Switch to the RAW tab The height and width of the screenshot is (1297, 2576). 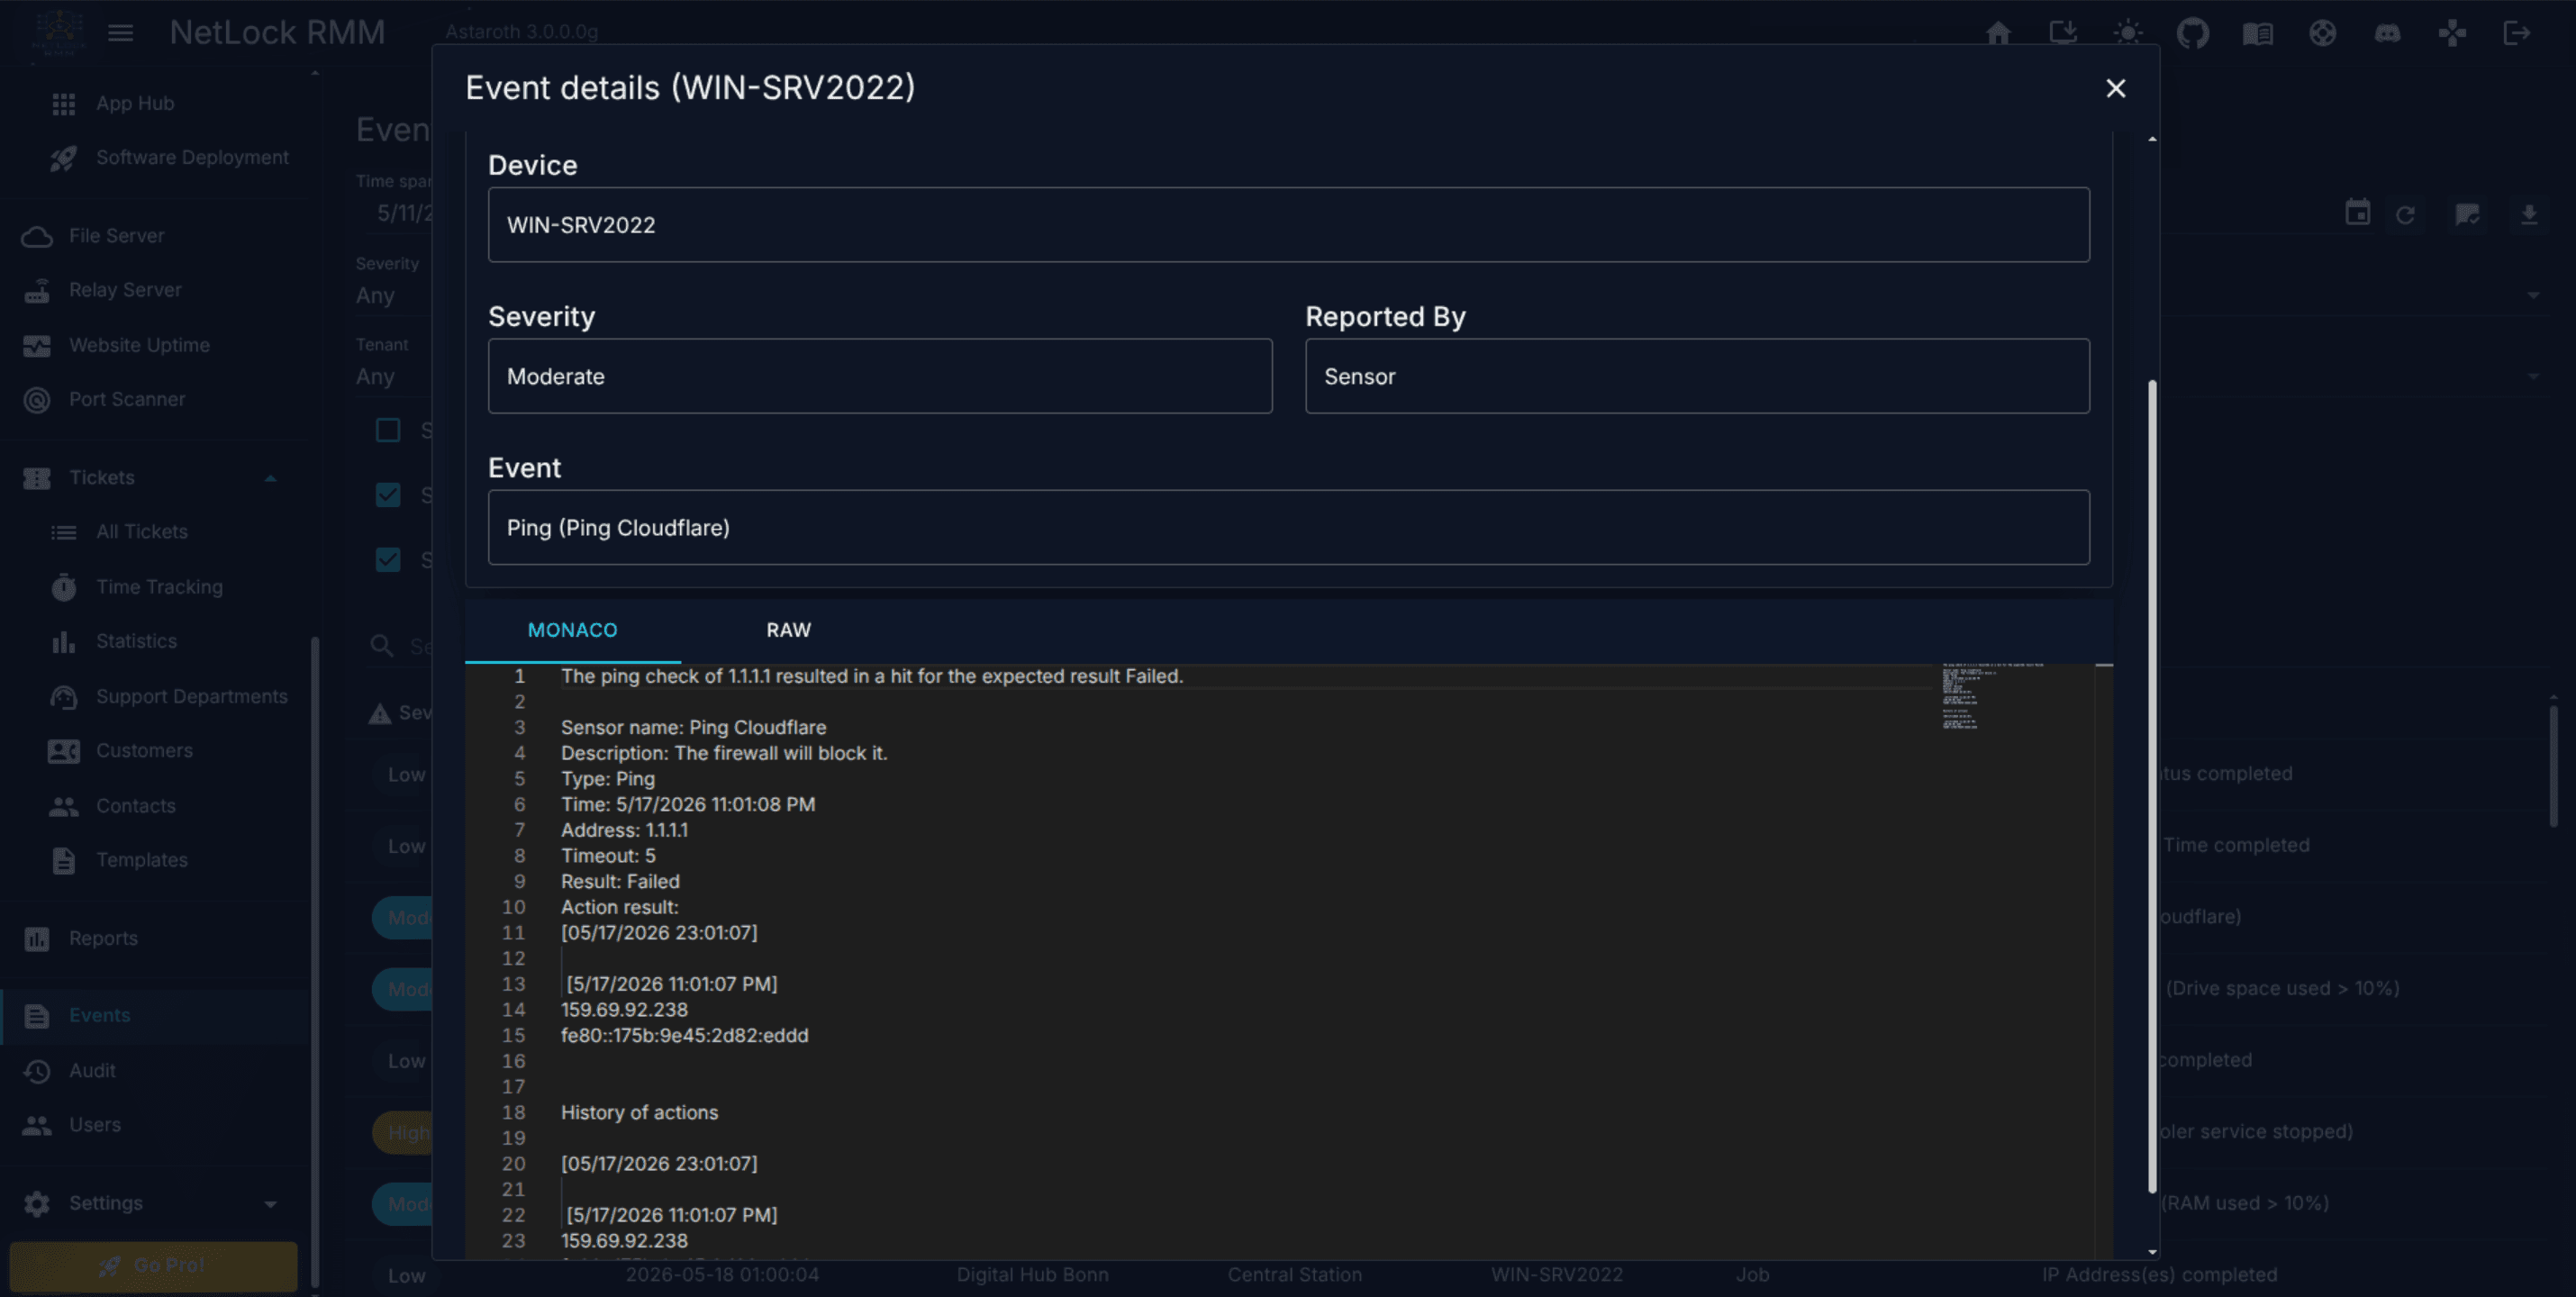point(788,630)
